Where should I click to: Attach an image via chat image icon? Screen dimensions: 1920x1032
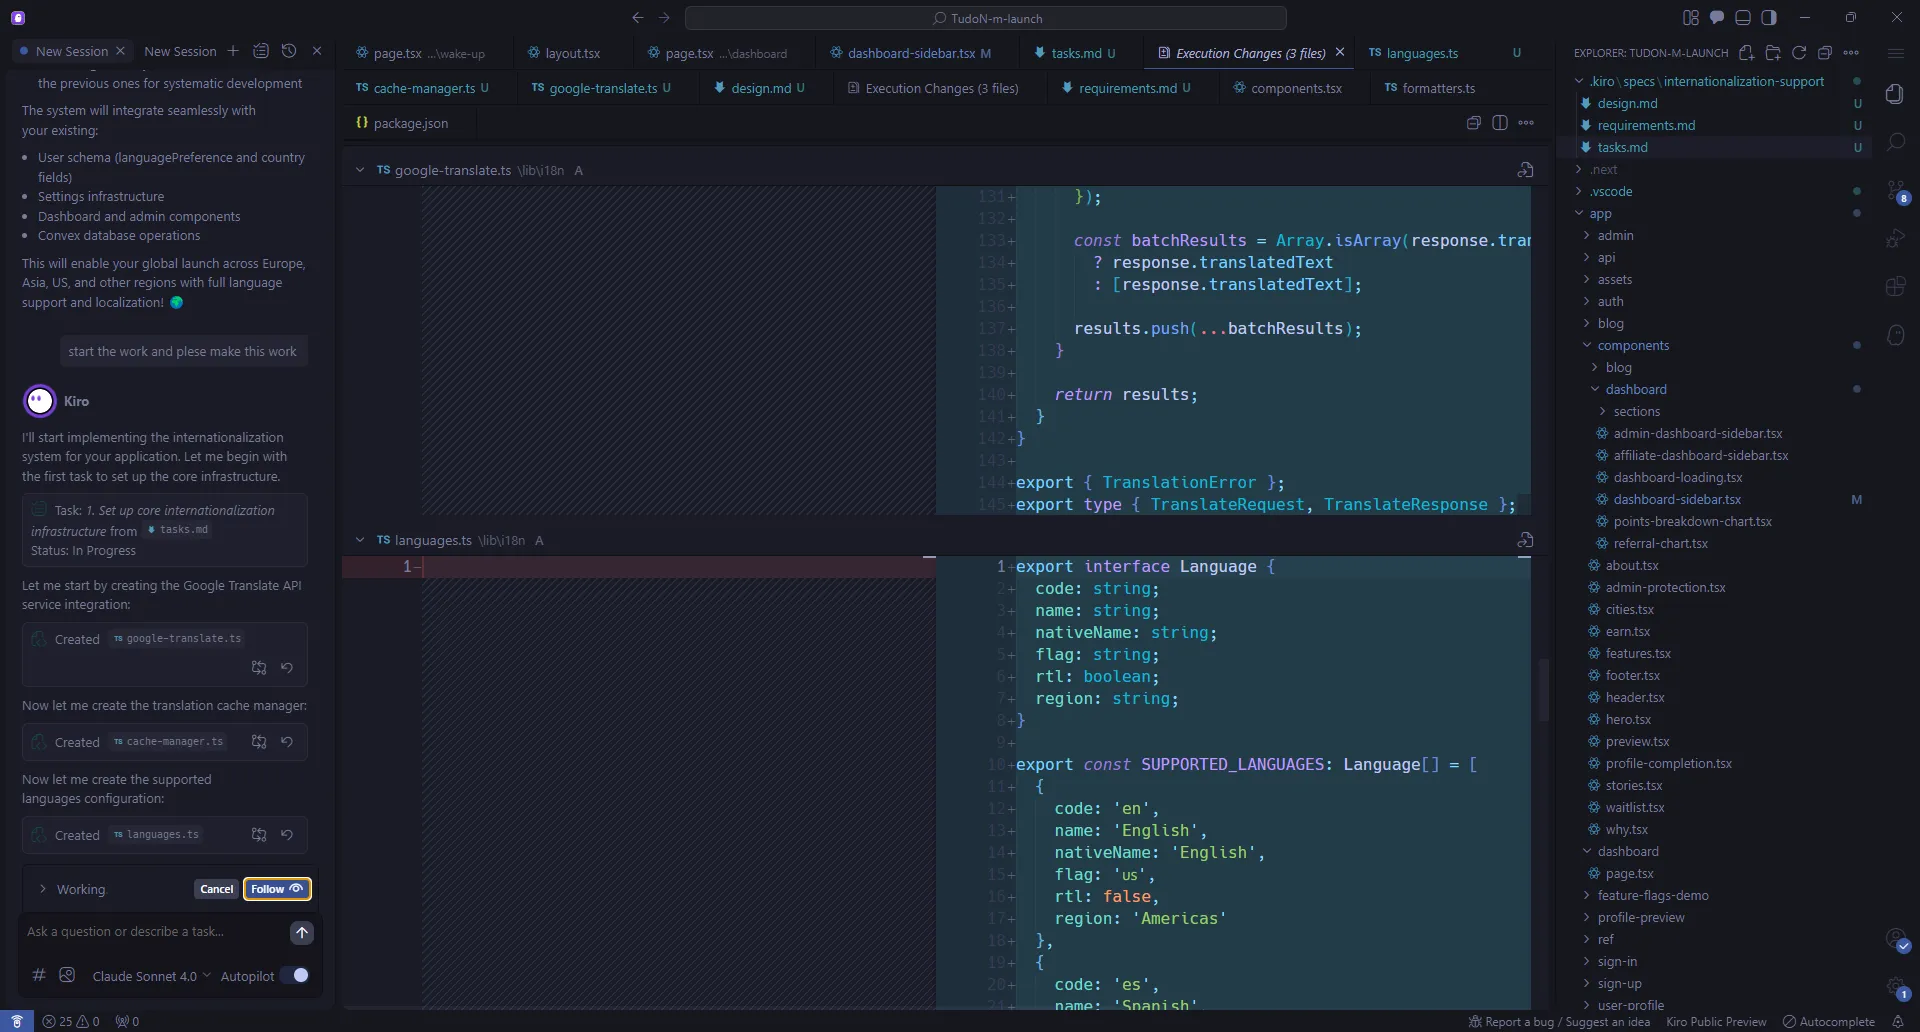67,975
